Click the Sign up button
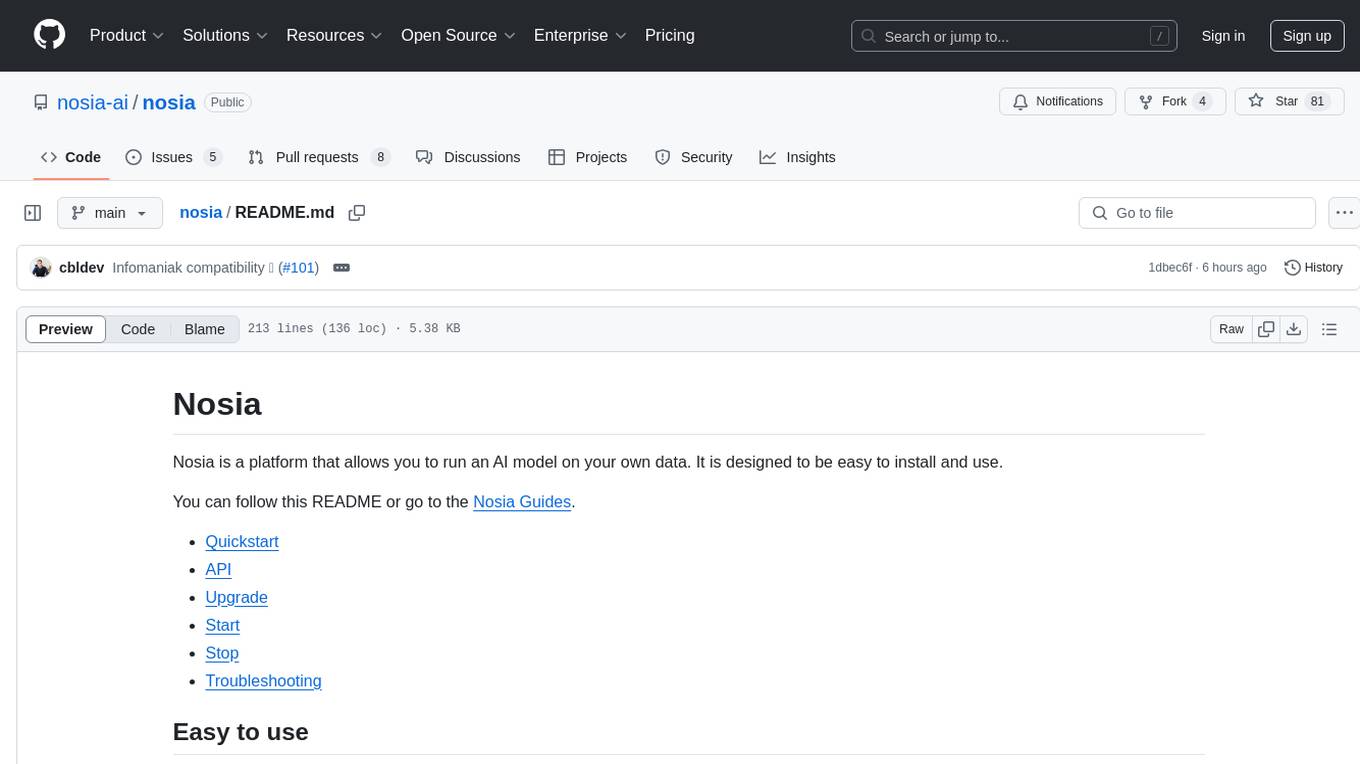 pos(1307,36)
